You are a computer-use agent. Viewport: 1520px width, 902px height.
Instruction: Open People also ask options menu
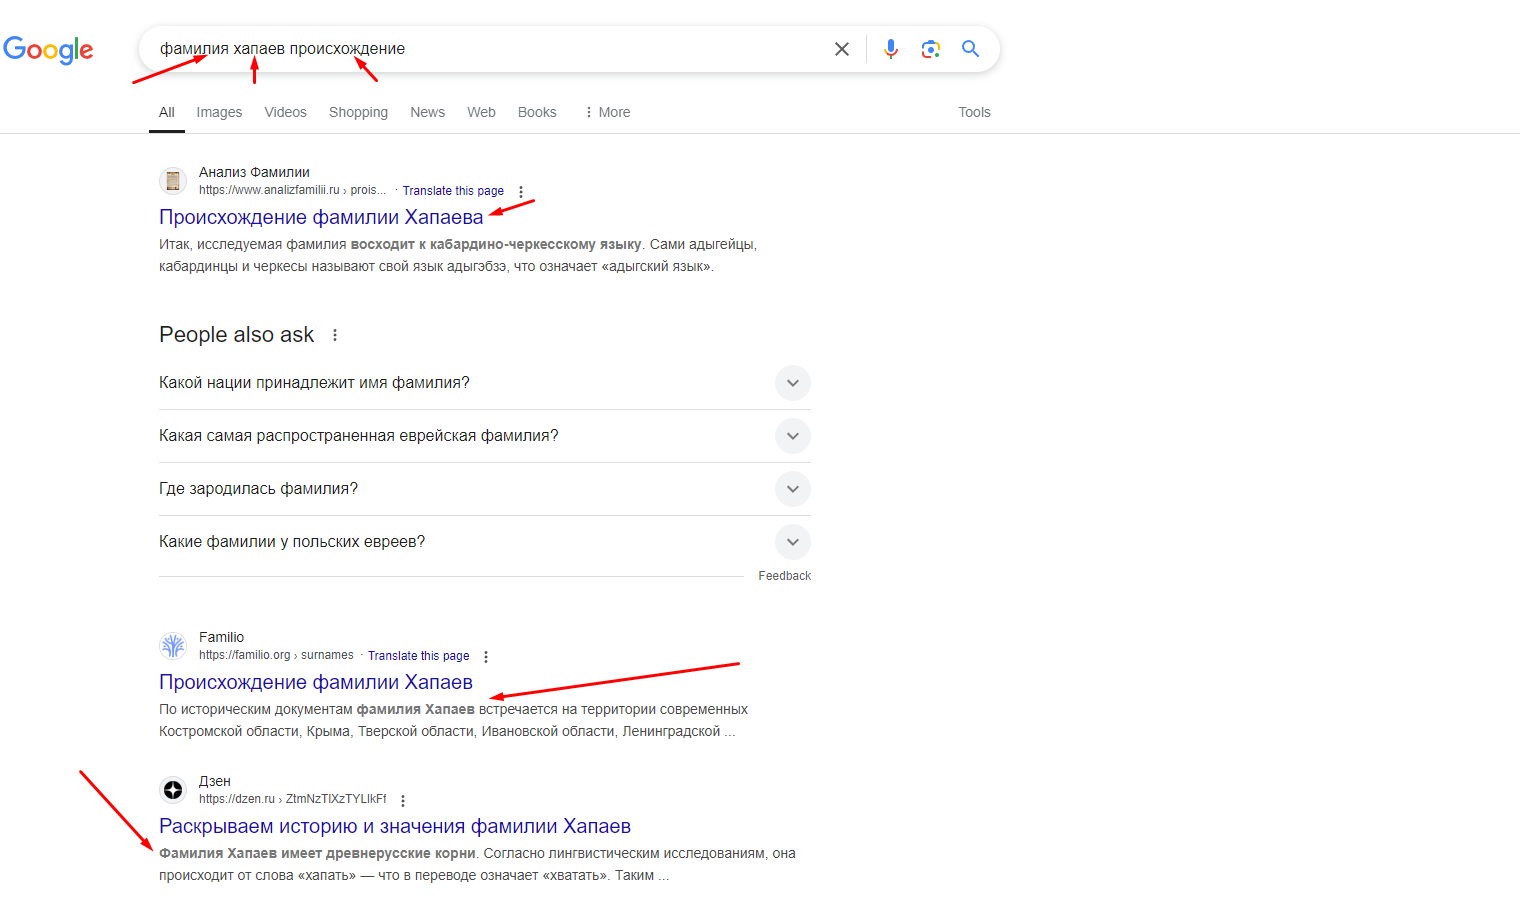tap(335, 335)
